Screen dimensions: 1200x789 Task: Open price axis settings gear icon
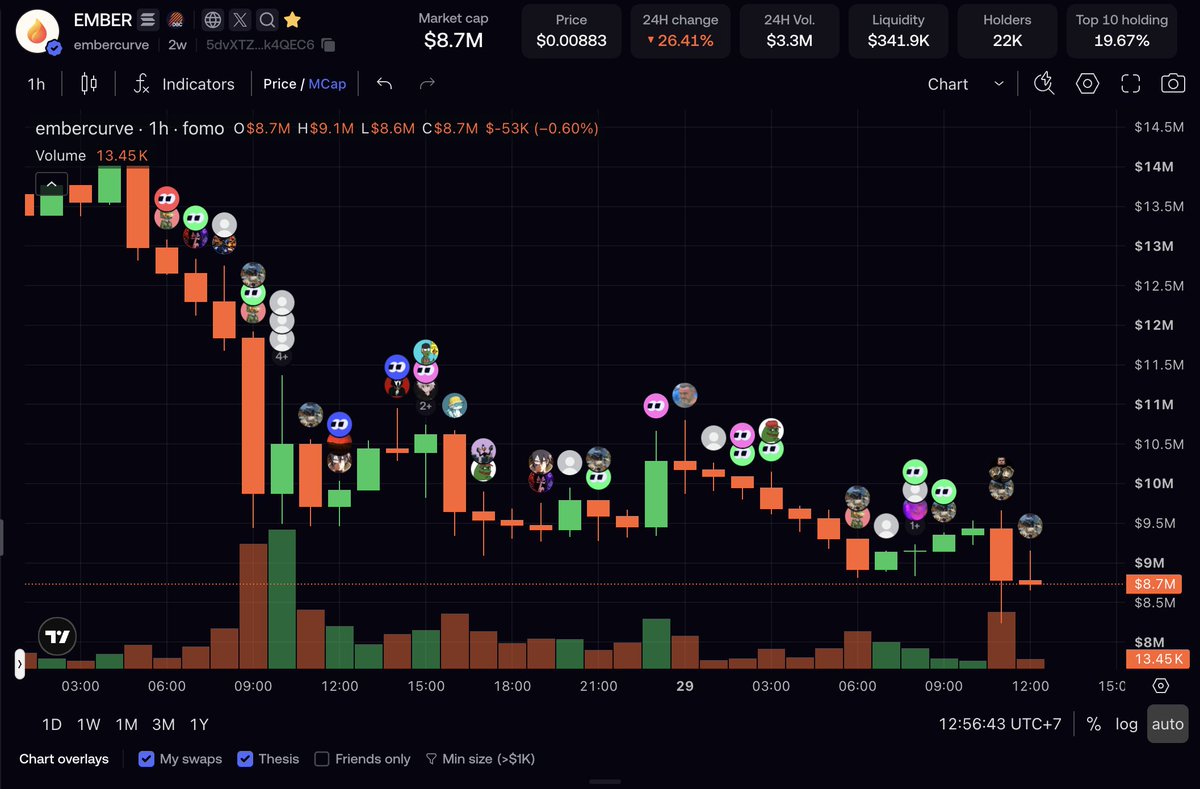pos(1160,686)
